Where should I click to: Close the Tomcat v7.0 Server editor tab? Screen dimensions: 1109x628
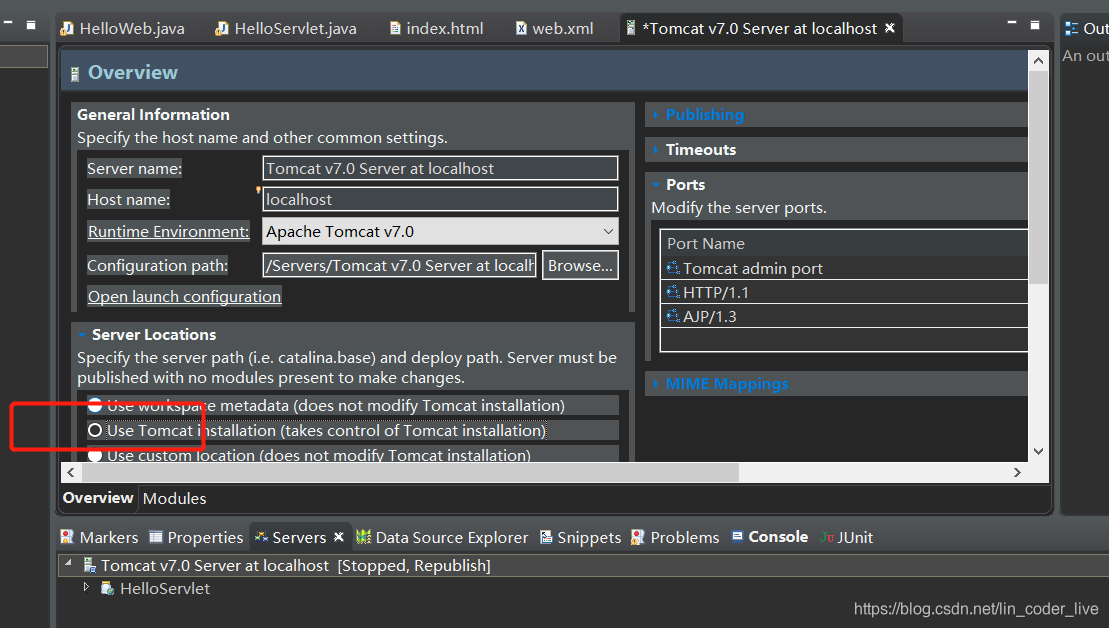(890, 28)
